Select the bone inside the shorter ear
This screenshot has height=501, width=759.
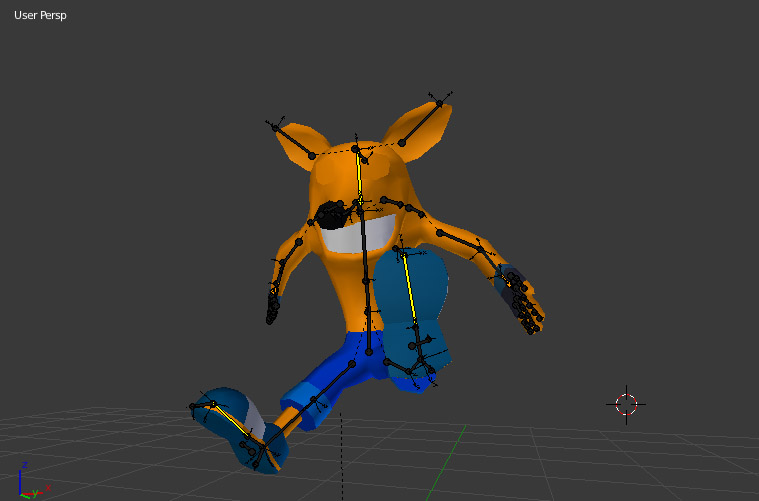tap(293, 142)
